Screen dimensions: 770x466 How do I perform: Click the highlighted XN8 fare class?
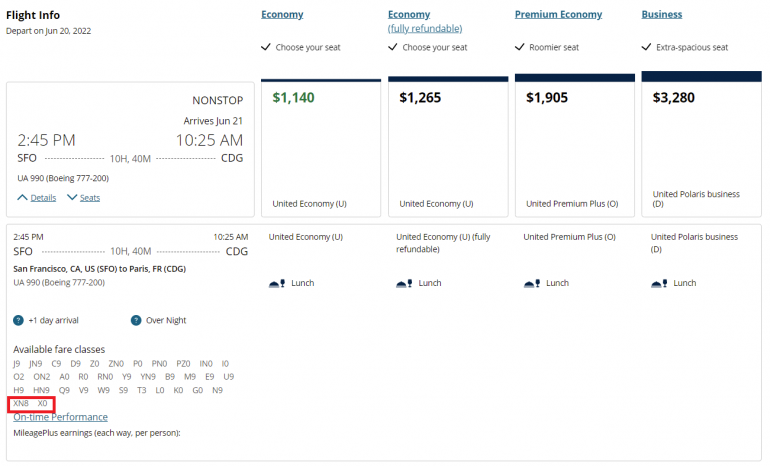pyautogui.click(x=21, y=403)
